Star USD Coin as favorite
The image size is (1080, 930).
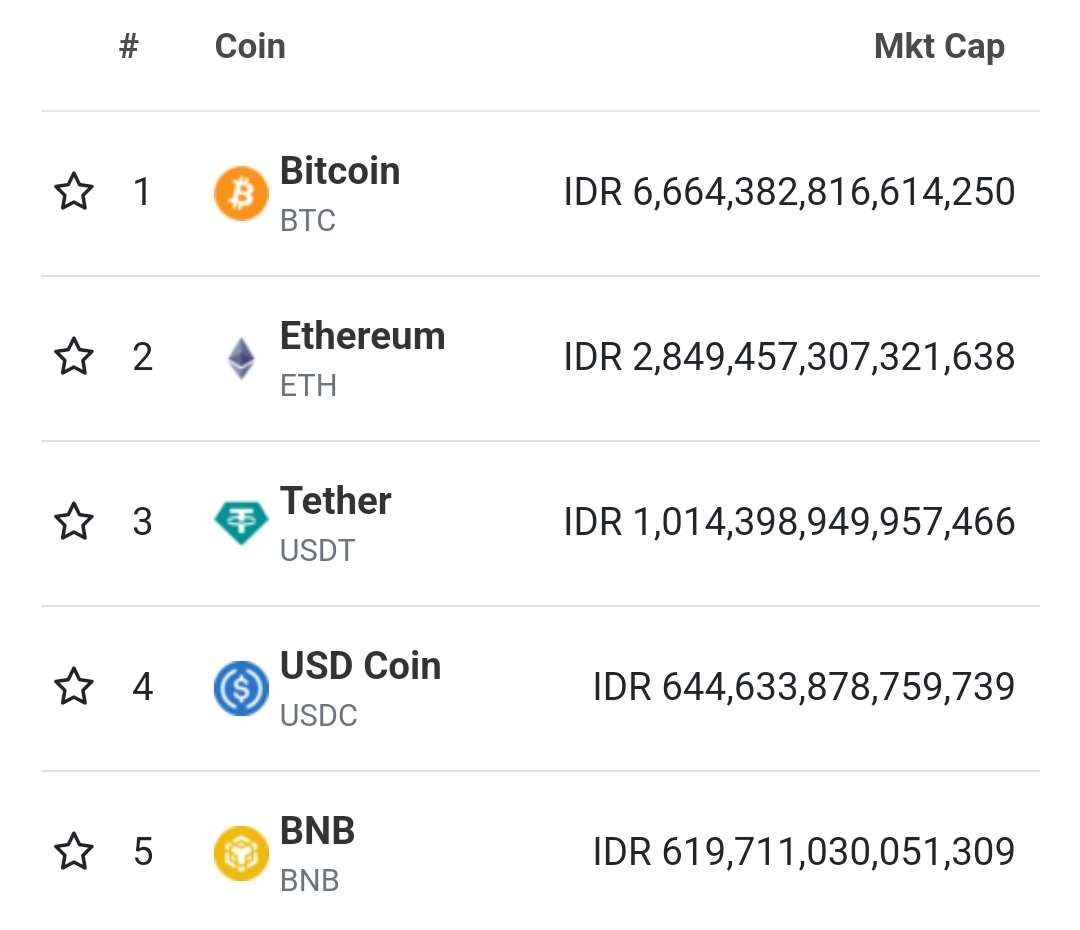pos(74,686)
